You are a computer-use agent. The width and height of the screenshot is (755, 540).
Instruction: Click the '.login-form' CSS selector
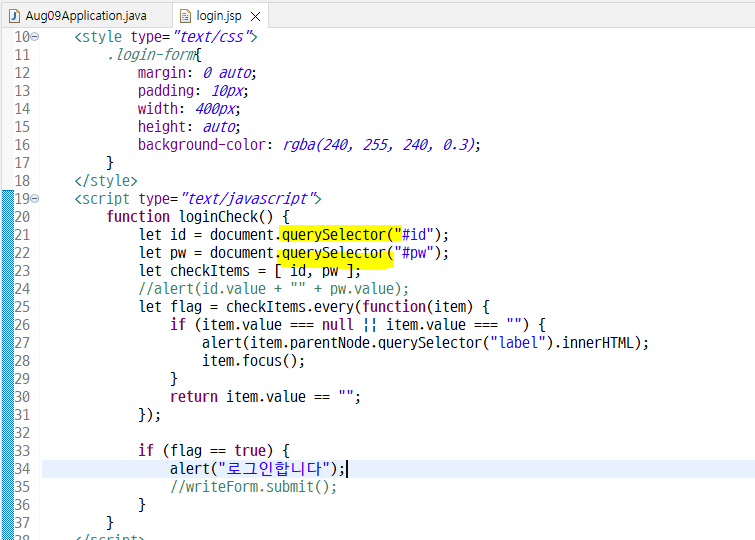pos(151,55)
